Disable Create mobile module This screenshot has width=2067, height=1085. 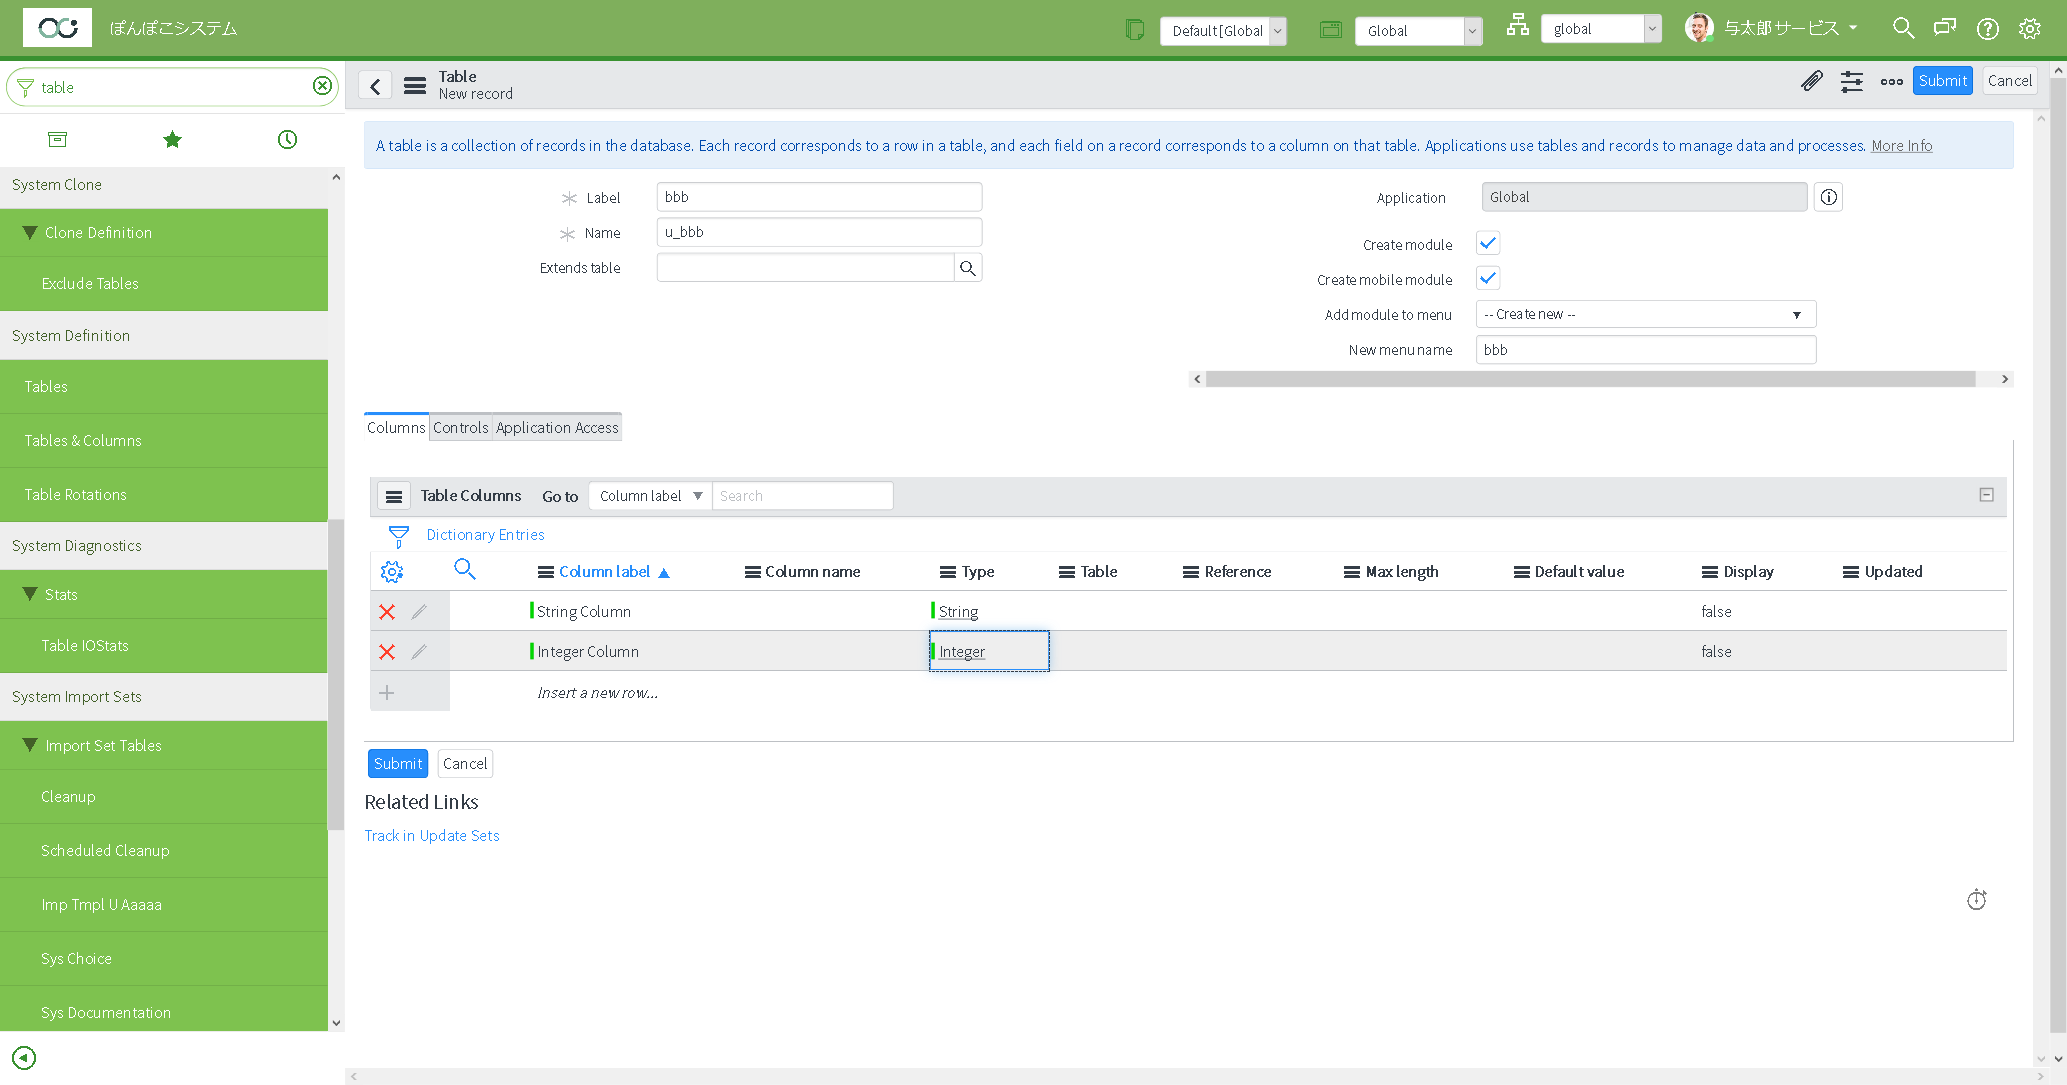tap(1487, 278)
